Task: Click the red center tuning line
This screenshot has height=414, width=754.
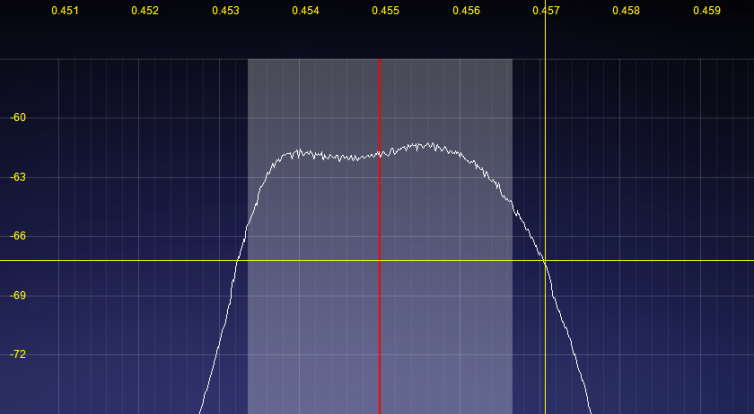Action: (380, 320)
